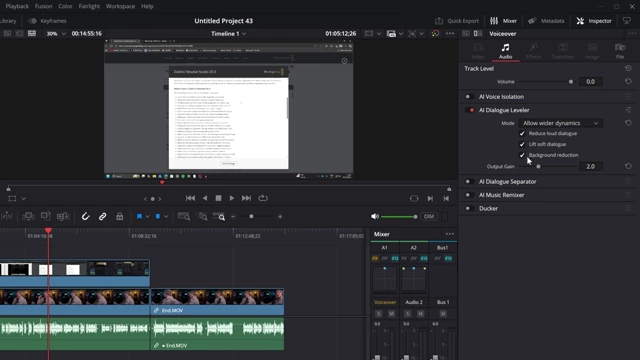
Task: Reset the Mode parameter
Action: 628,123
